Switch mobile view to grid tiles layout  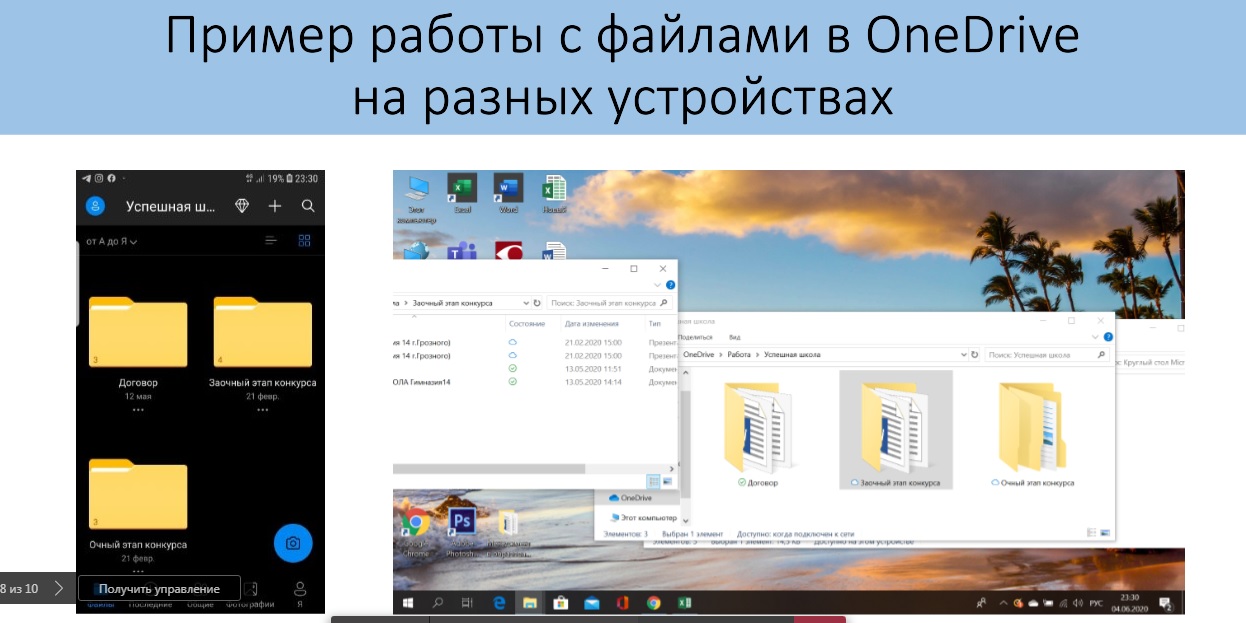pos(305,241)
